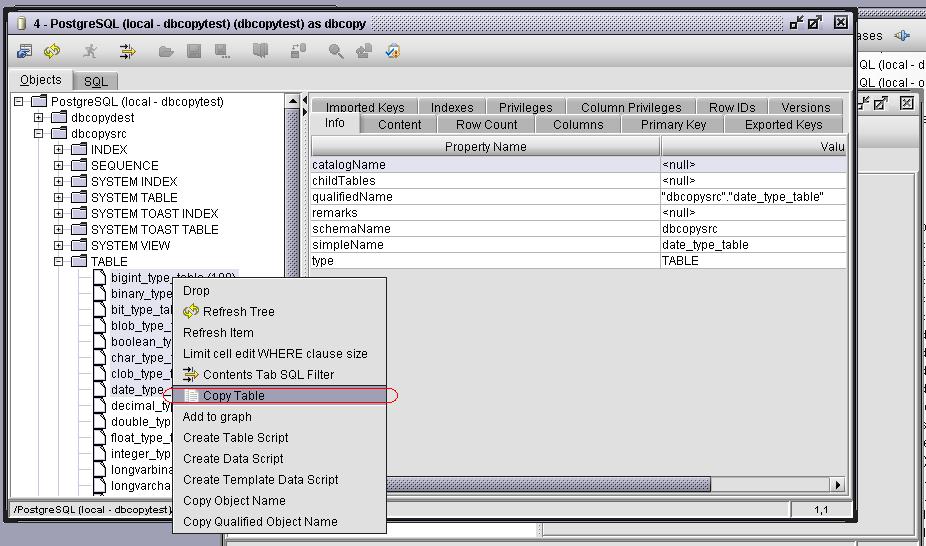Image resolution: width=926 pixels, height=546 pixels.
Task: Click the SQL filter arrows toolbar icon
Action: 127,51
